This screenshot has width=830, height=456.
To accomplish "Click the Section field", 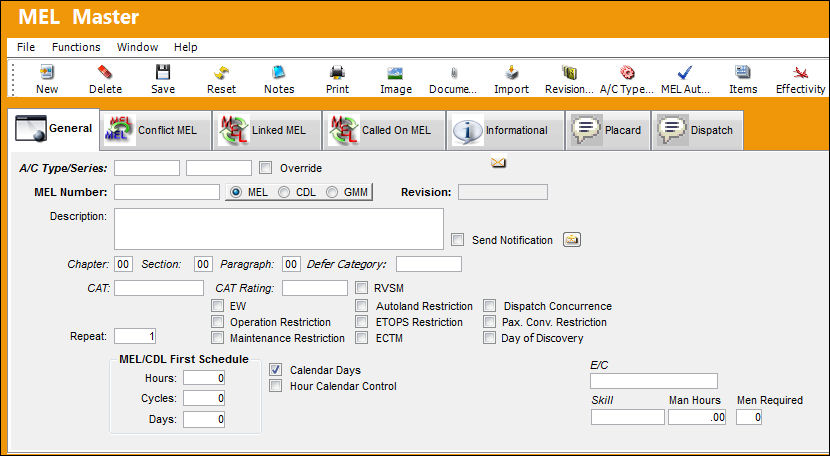I will [x=203, y=264].
